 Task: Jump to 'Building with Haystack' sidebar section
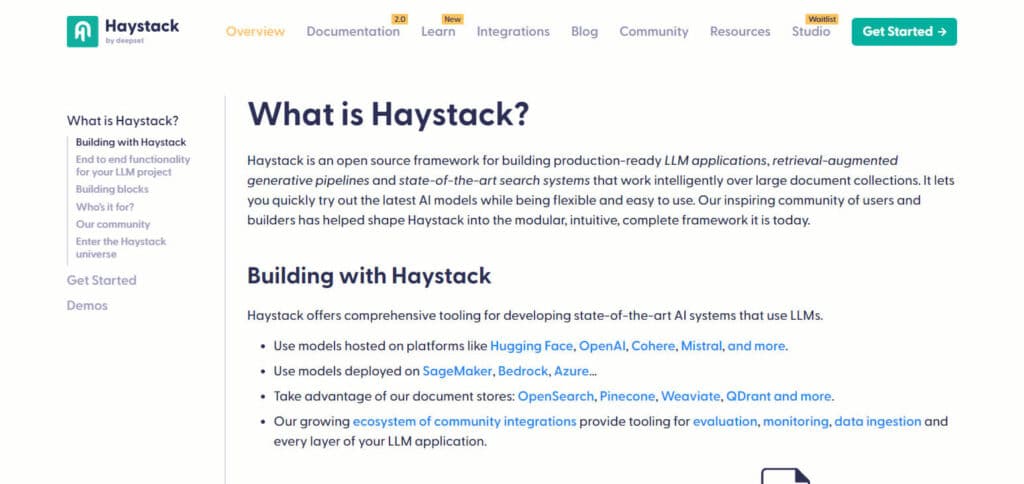click(131, 142)
